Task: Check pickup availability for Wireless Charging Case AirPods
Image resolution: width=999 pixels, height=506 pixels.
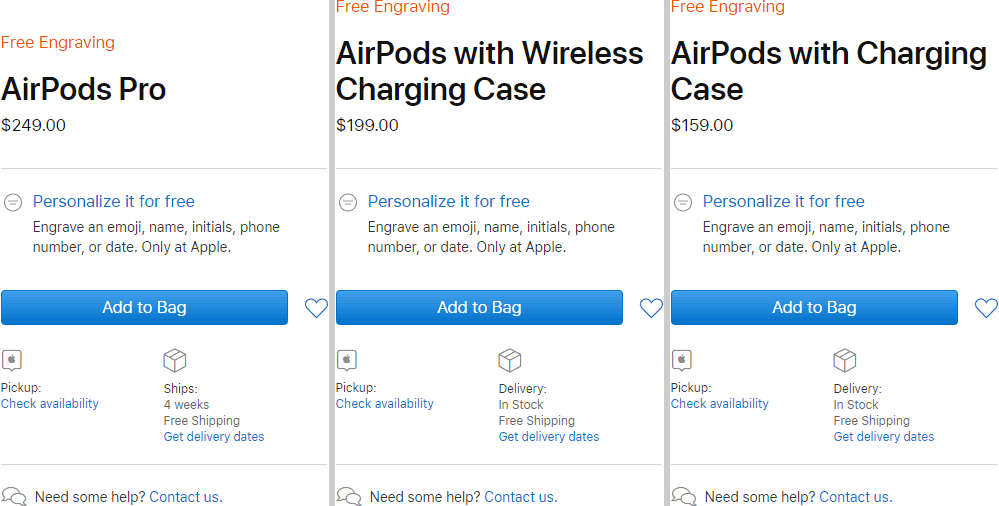Action: pos(385,404)
